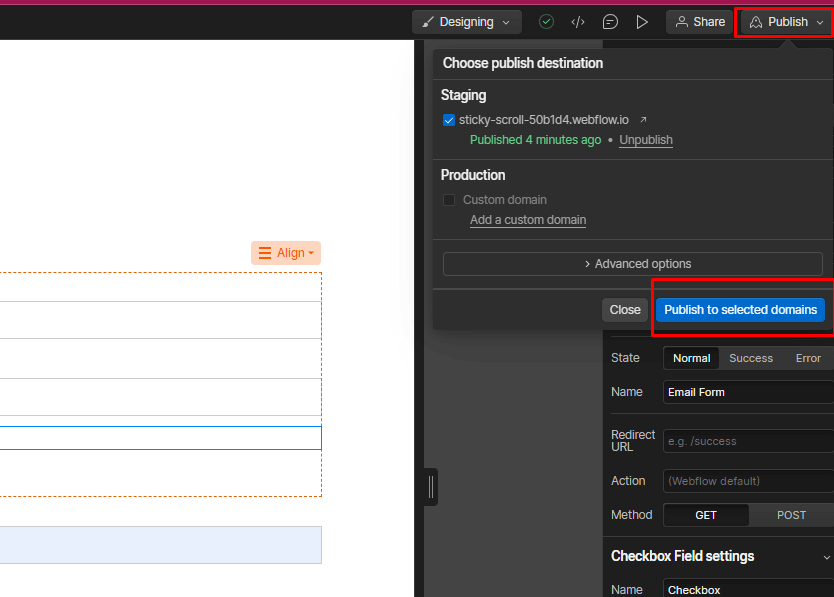The height and width of the screenshot is (597, 834).
Task: Collapse Checkbox Field settings section
Action: pos(827,557)
